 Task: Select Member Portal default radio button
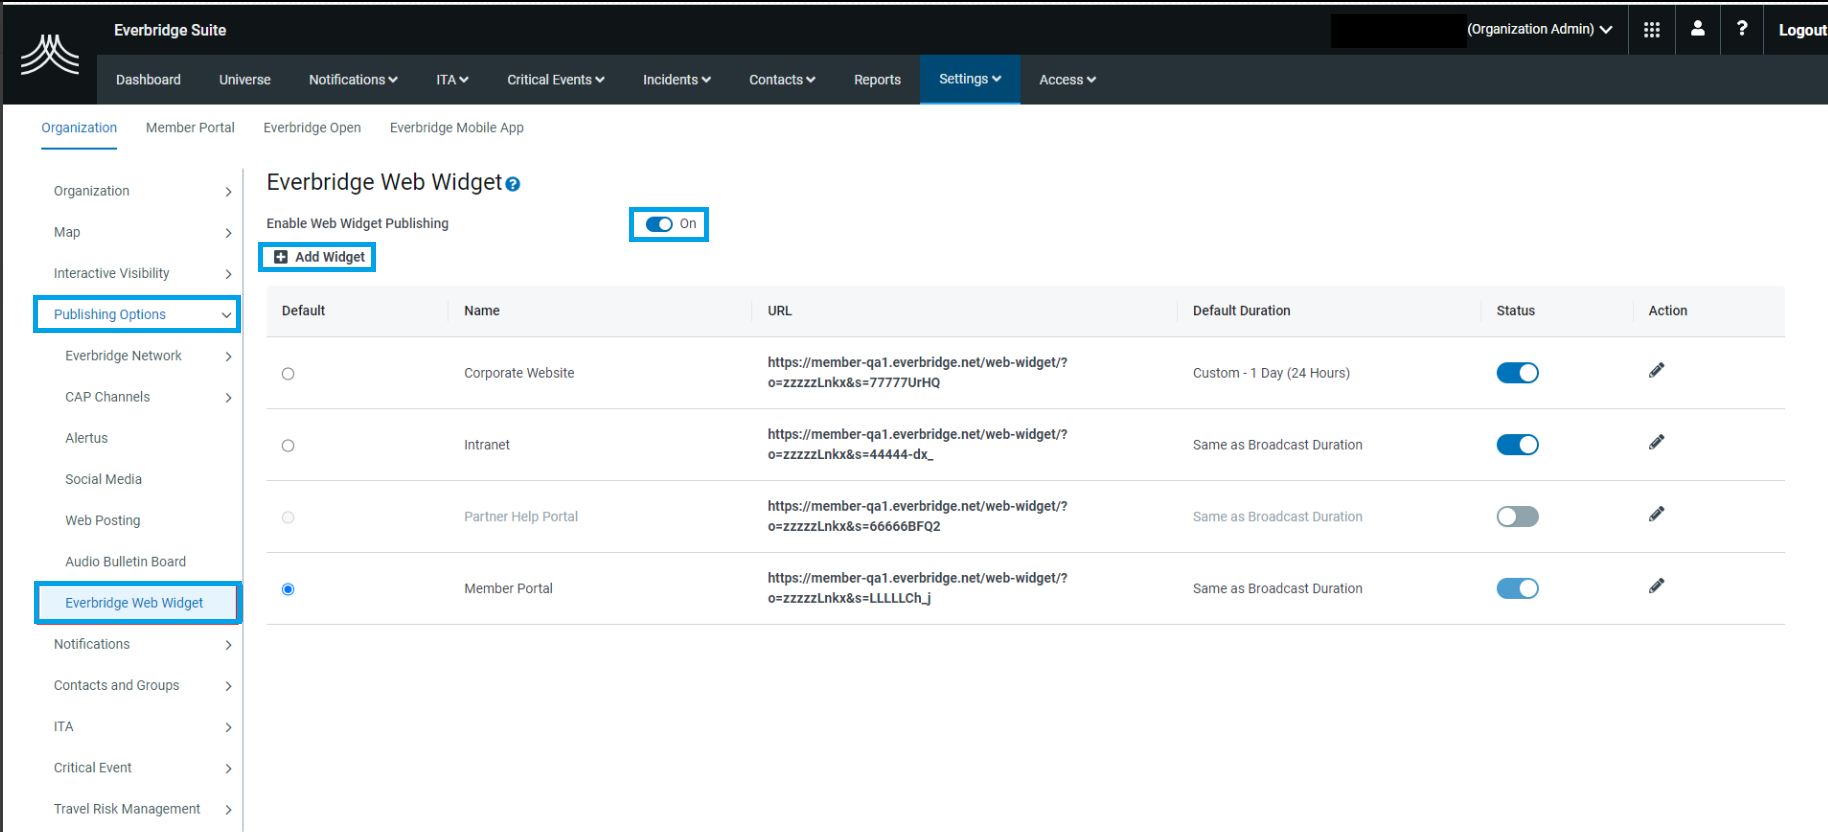(x=288, y=590)
